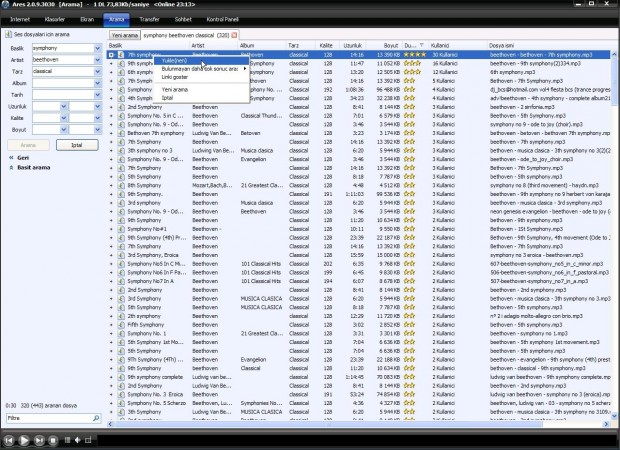This screenshot has width=620, height=450.
Task: Open the submenu arrow of 'Bulunmayan daha cok sonuc ara'
Action: click(x=245, y=69)
